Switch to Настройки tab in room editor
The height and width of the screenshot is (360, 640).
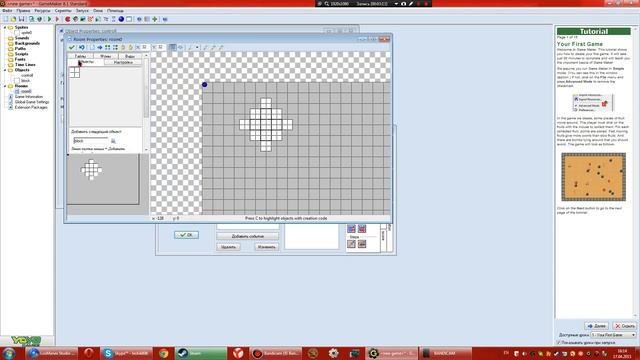point(123,62)
